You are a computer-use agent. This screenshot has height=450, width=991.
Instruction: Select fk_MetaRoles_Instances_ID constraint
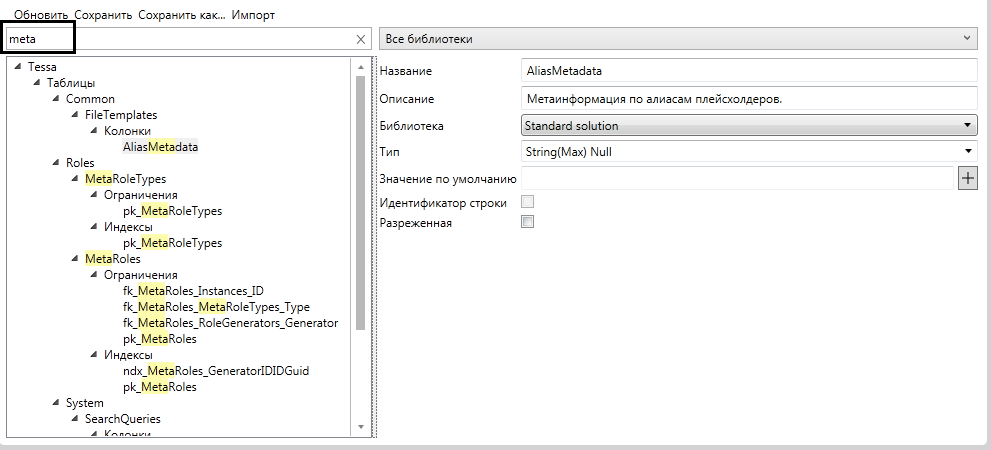coord(193,291)
